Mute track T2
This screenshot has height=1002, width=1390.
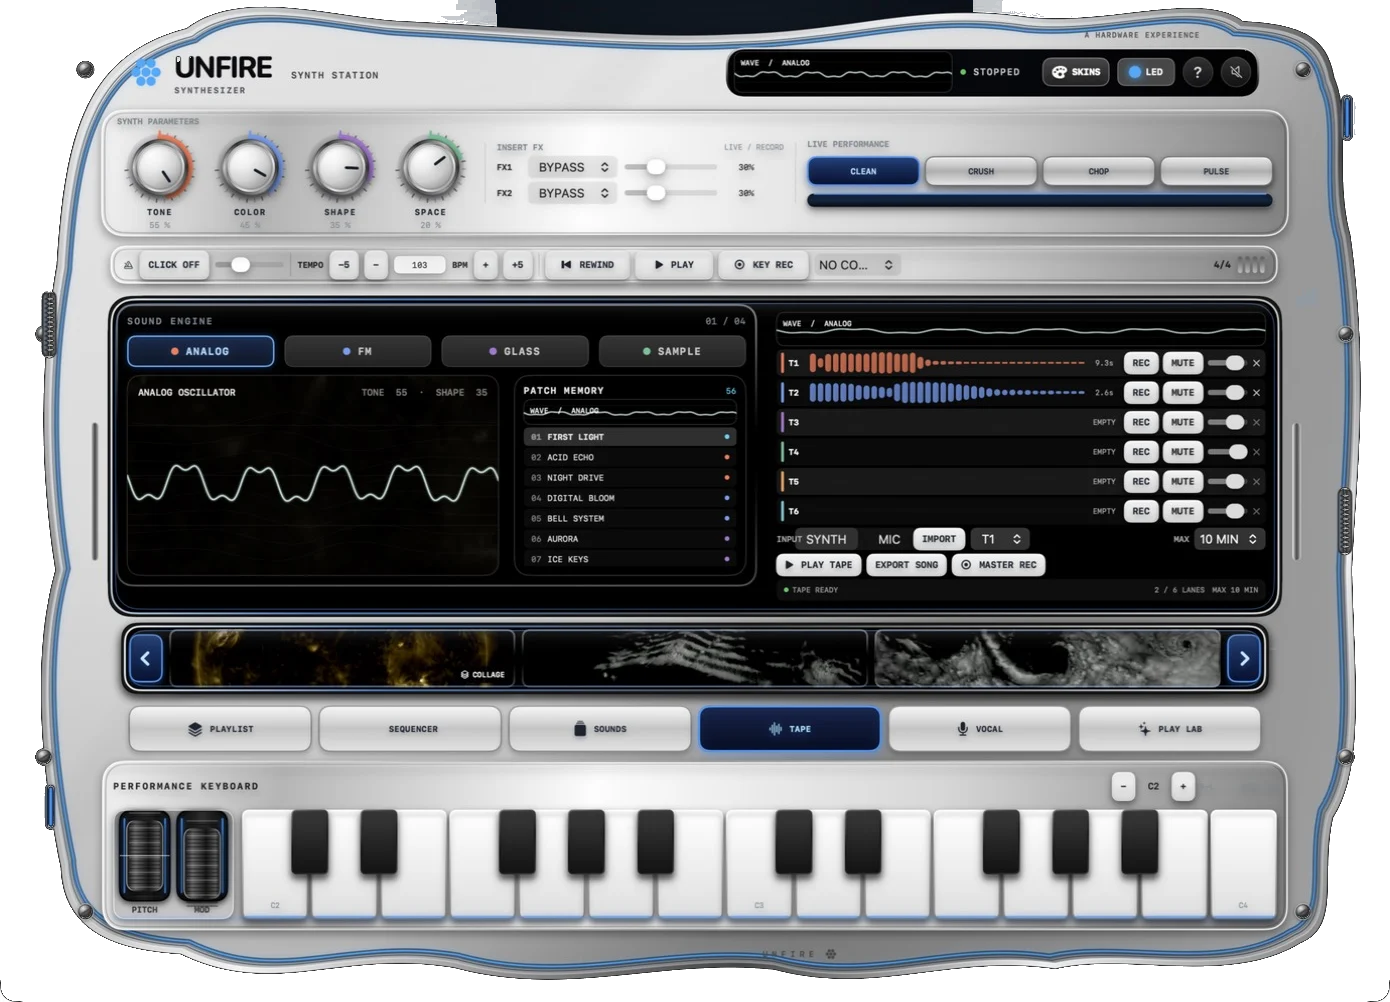pos(1183,393)
